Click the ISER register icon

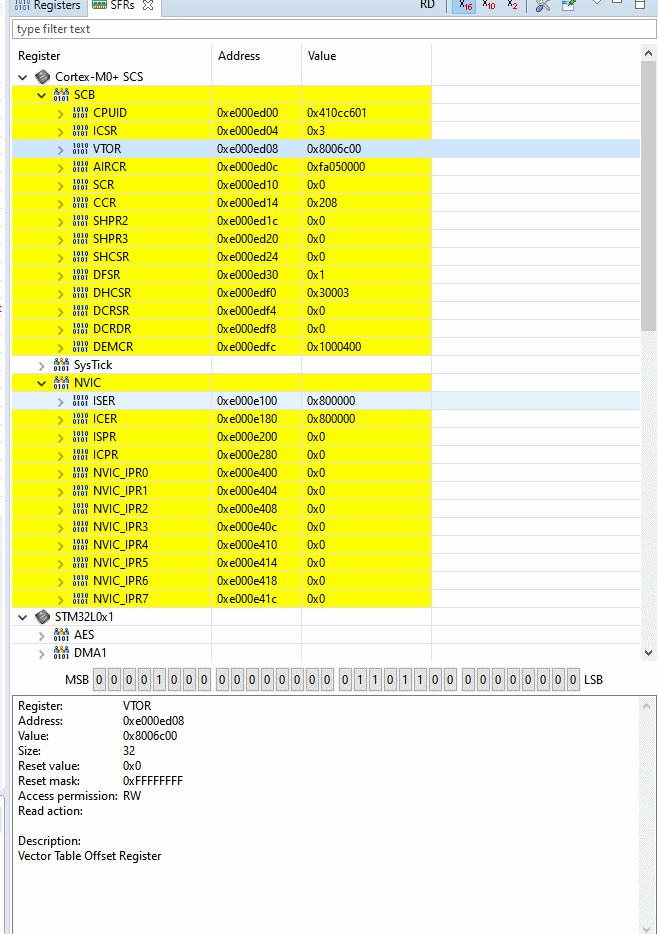click(x=80, y=400)
